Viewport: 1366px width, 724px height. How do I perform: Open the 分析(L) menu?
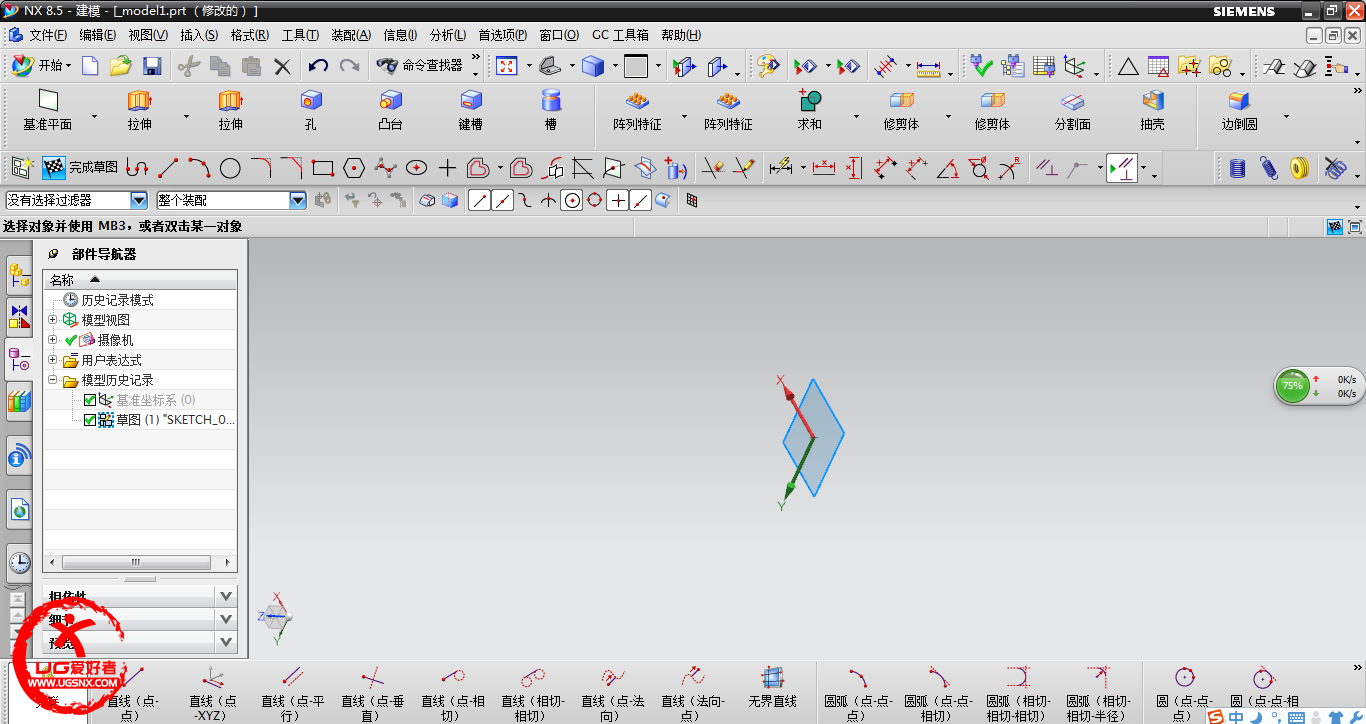click(448, 35)
